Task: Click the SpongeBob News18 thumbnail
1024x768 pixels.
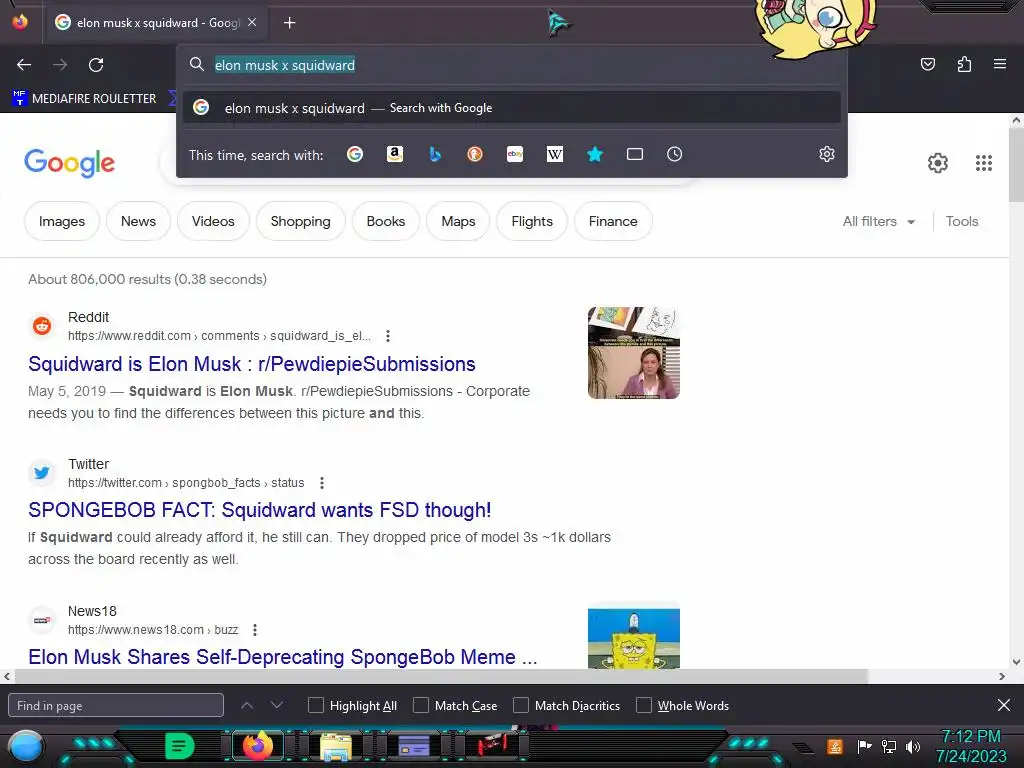Action: coord(633,637)
